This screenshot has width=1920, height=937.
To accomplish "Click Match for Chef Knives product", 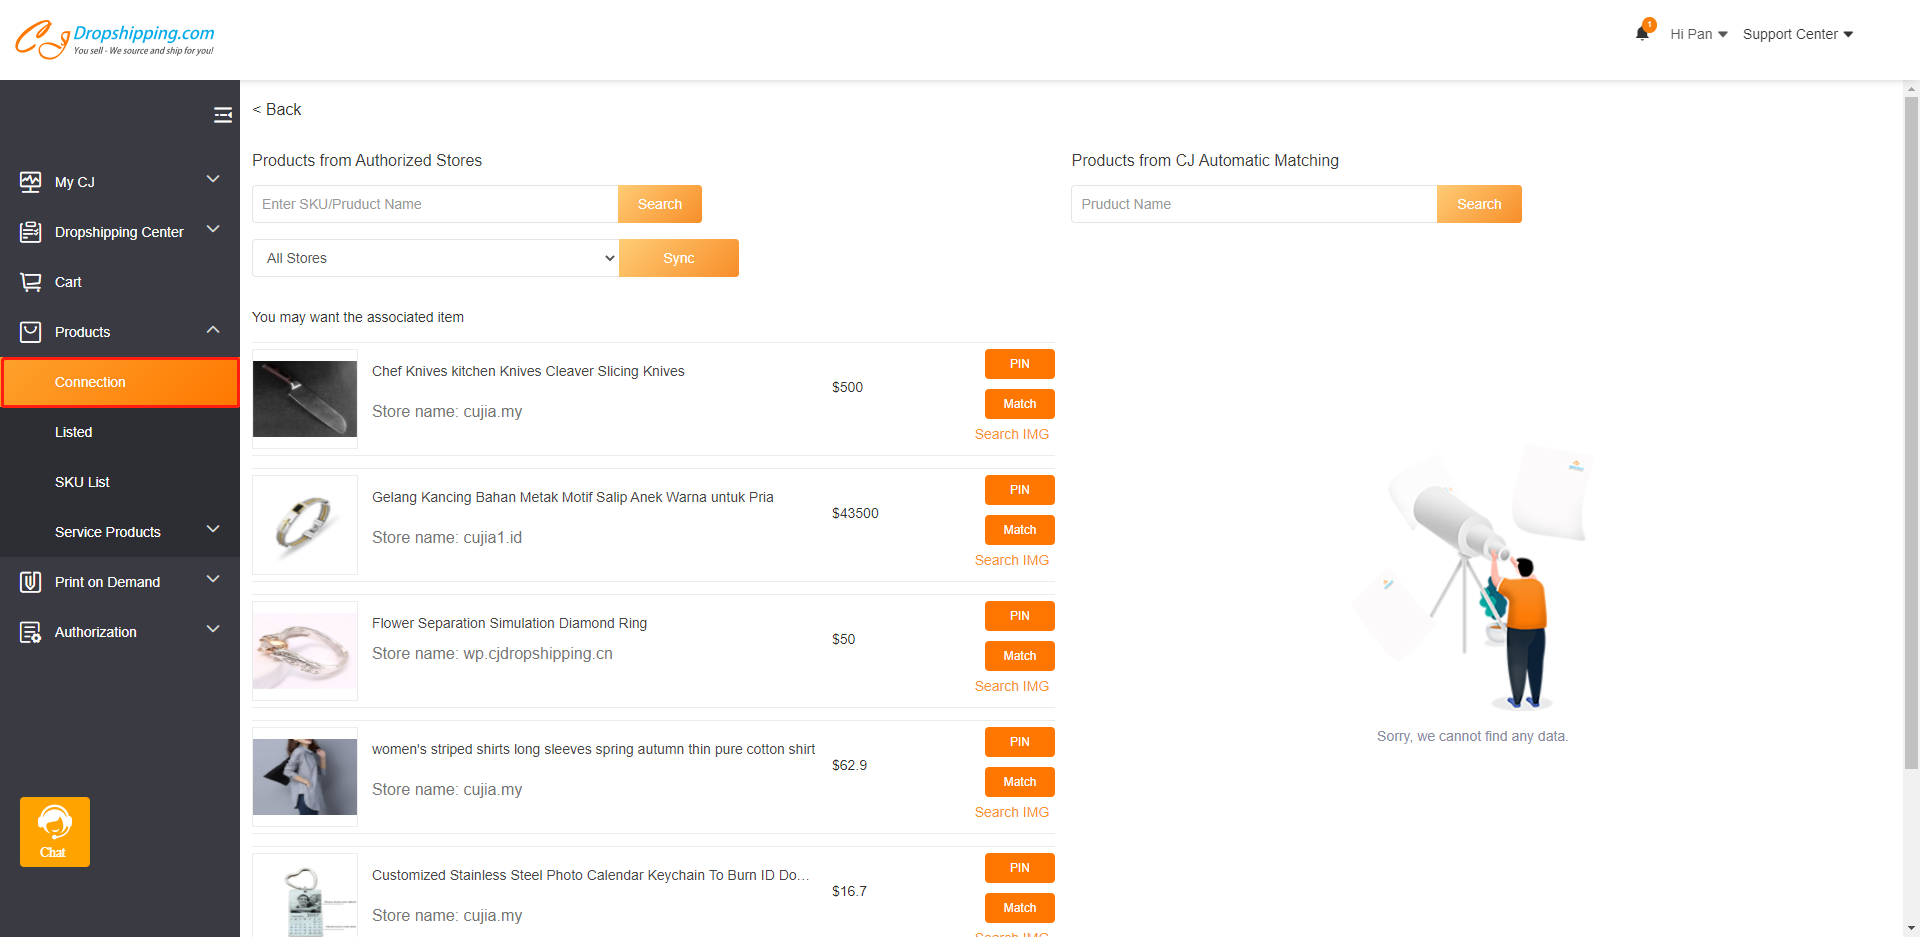I will pos(1019,404).
